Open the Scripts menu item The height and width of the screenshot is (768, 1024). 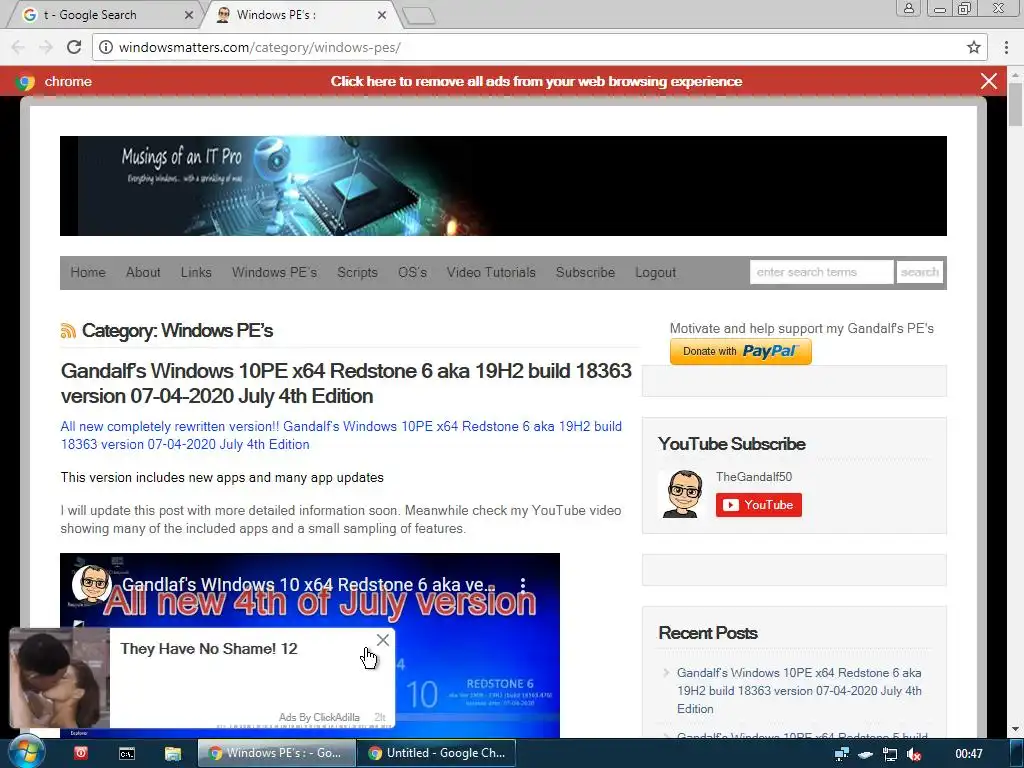click(357, 272)
